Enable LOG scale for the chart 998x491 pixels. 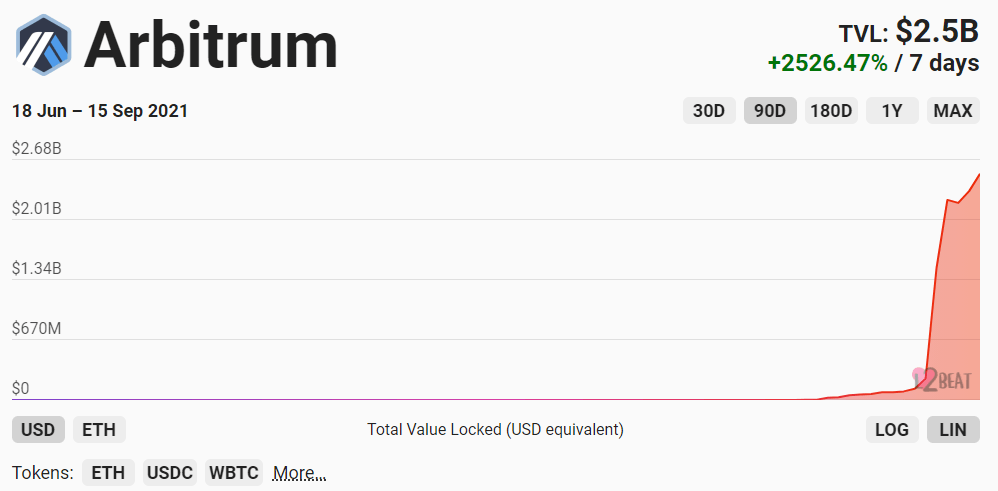(x=892, y=430)
